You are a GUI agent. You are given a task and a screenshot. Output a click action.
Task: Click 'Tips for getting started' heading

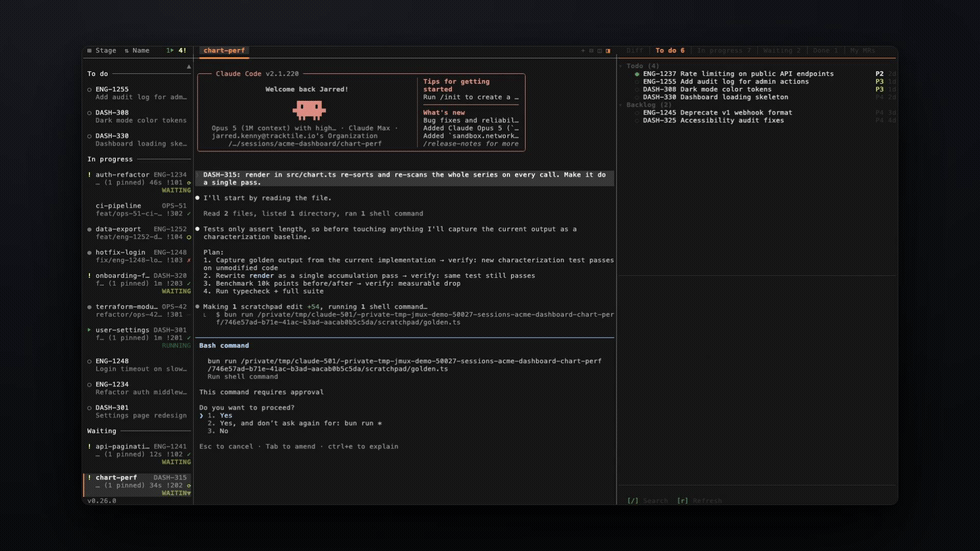pyautogui.click(x=456, y=86)
